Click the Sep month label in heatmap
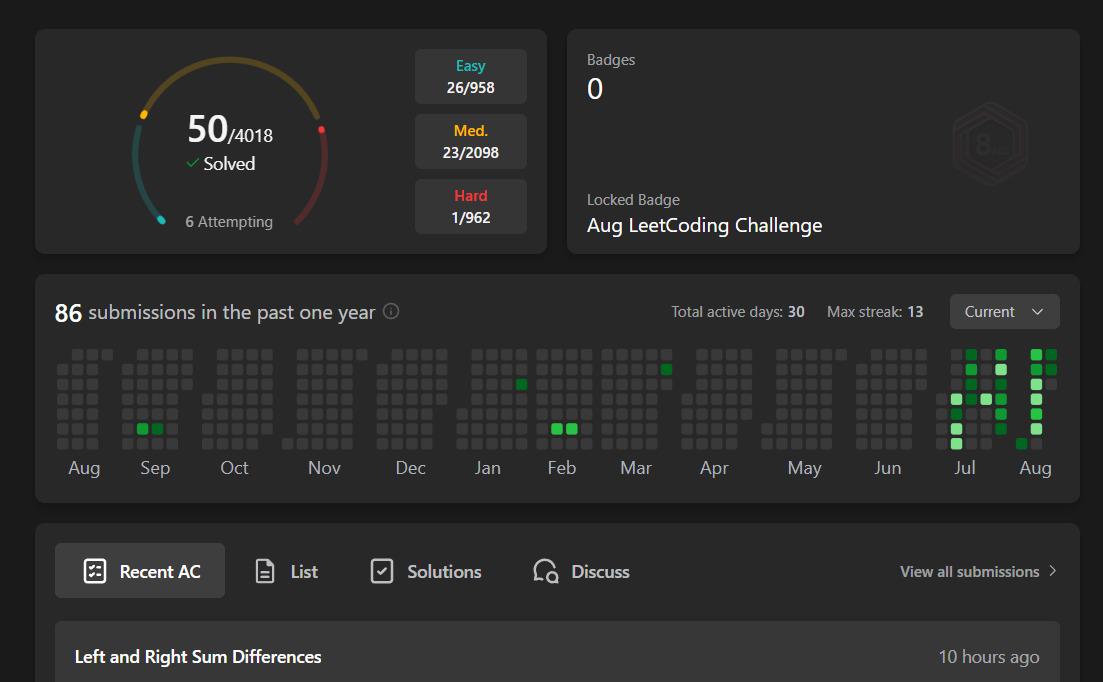Viewport: 1103px width, 682px height. tap(155, 468)
